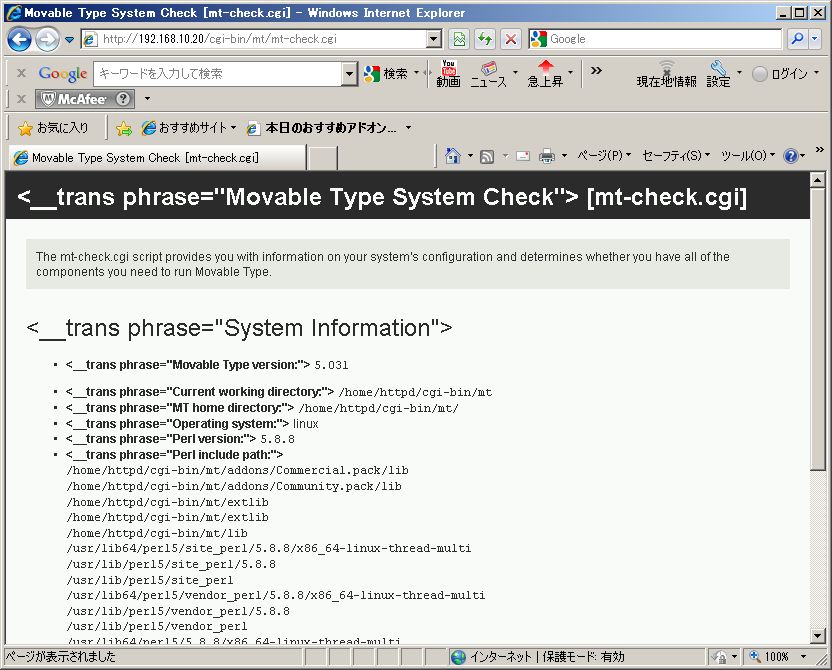The width and height of the screenshot is (832, 670).
Task: Open the 本日のおすすめアドオン favorites link
Action: point(322,128)
